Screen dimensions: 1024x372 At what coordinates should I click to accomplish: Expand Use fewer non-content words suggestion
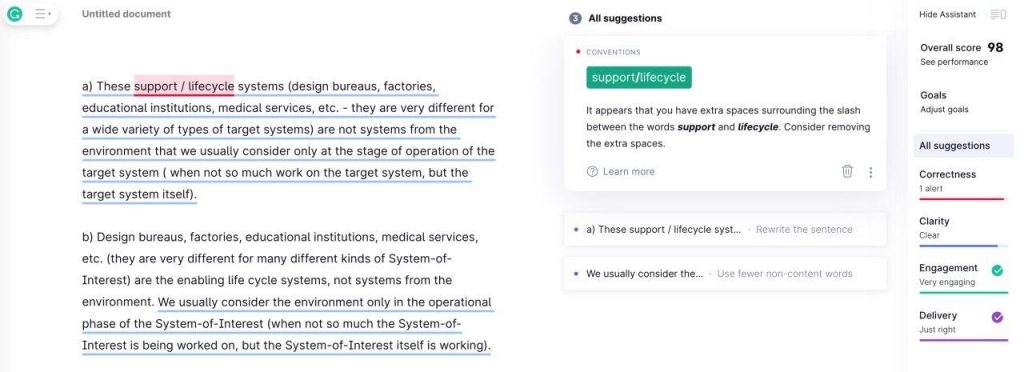point(725,273)
